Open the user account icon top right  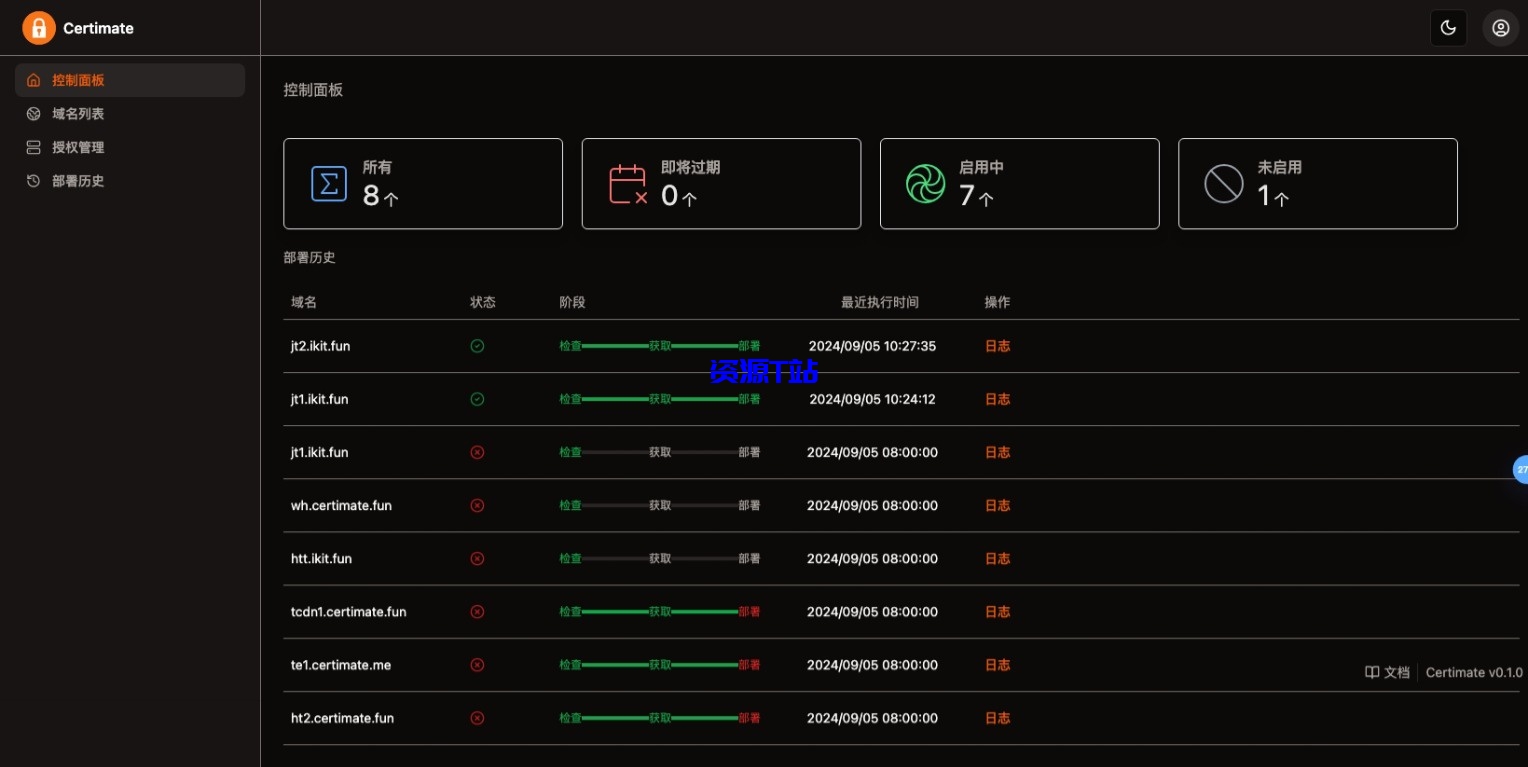(x=1500, y=27)
